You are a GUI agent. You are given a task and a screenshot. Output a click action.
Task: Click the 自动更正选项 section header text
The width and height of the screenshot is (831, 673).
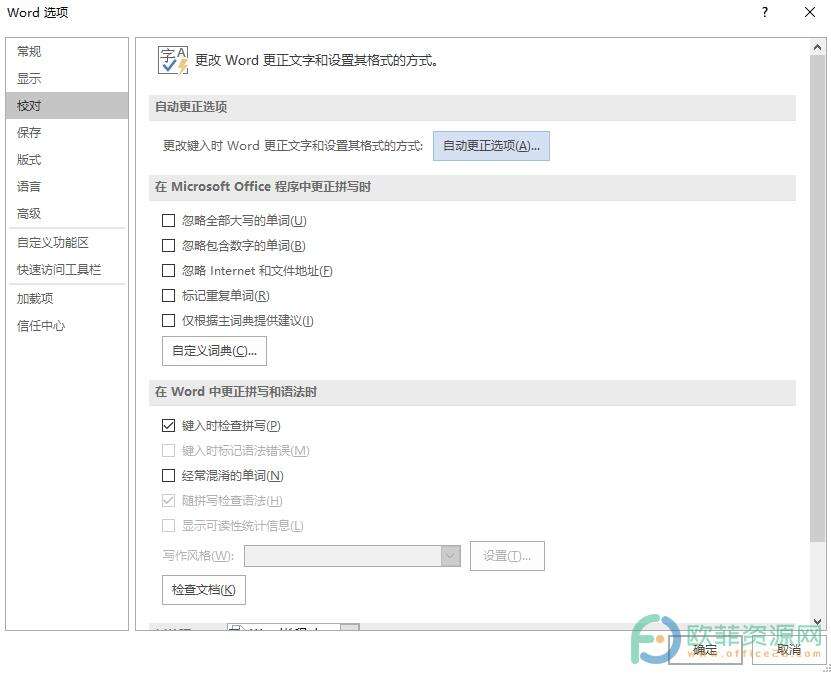click(191, 107)
